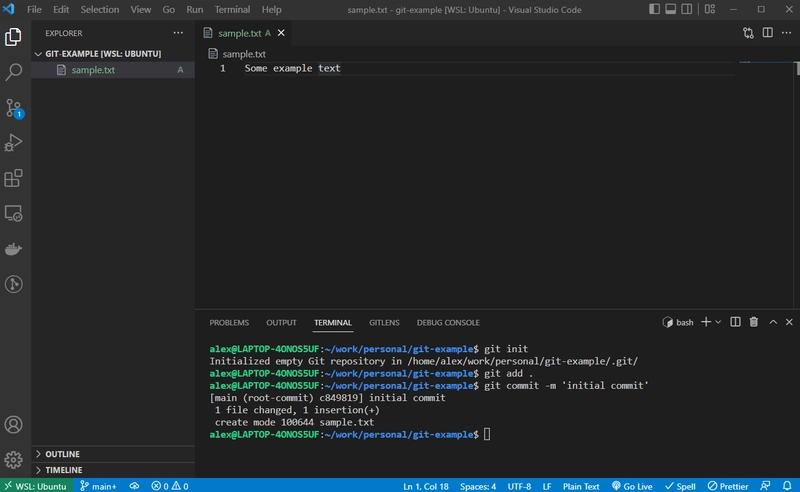Split the terminal panel
Viewport: 800px width, 492px height.
click(x=735, y=322)
